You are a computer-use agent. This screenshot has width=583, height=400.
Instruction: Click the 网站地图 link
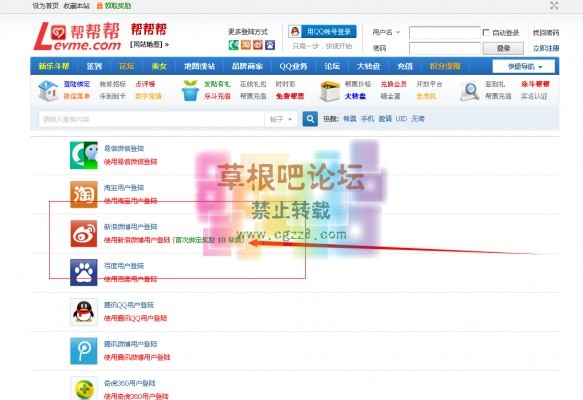click(146, 45)
